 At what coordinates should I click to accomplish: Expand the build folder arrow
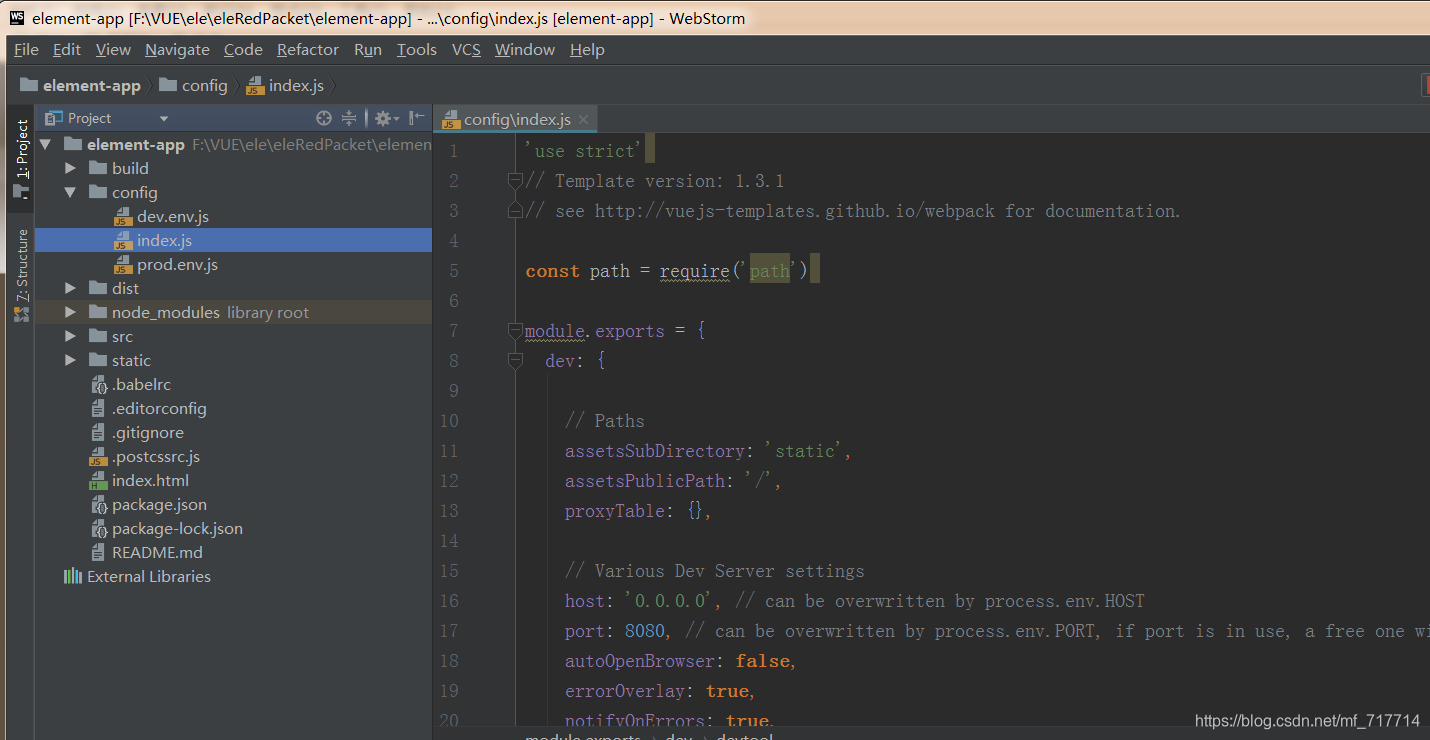tap(70, 168)
